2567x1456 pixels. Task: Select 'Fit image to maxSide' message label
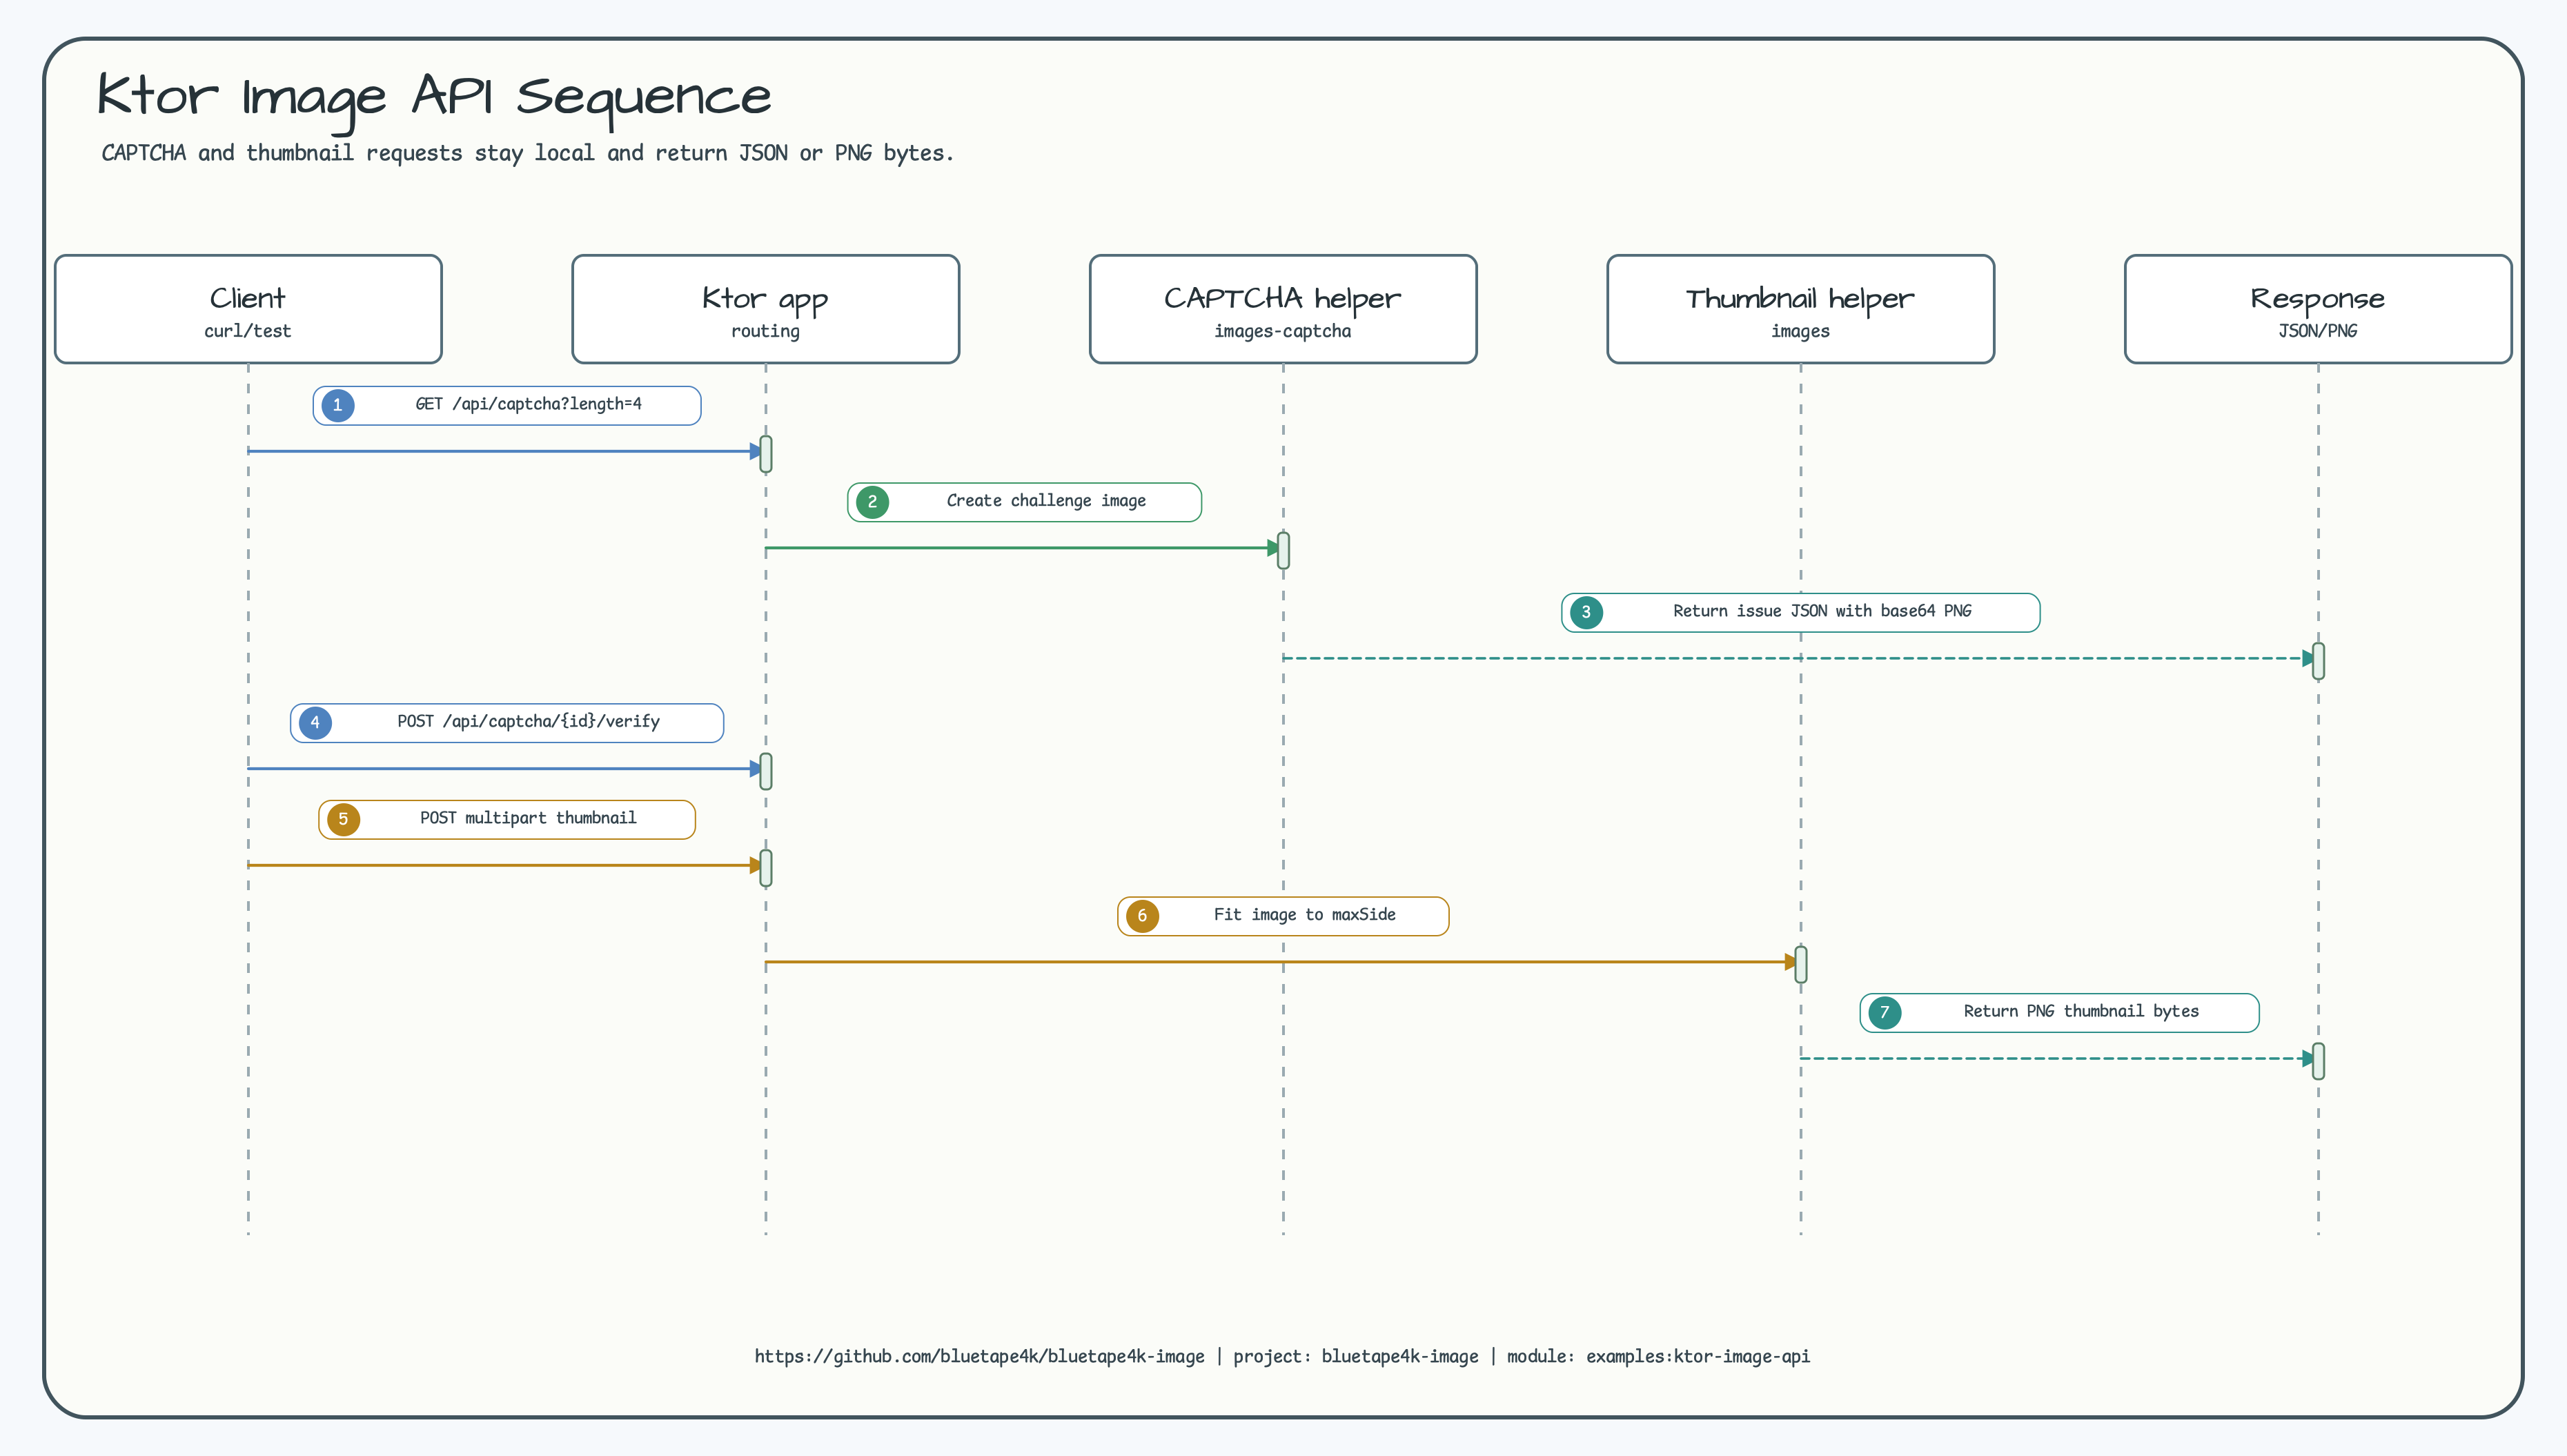click(x=1283, y=916)
